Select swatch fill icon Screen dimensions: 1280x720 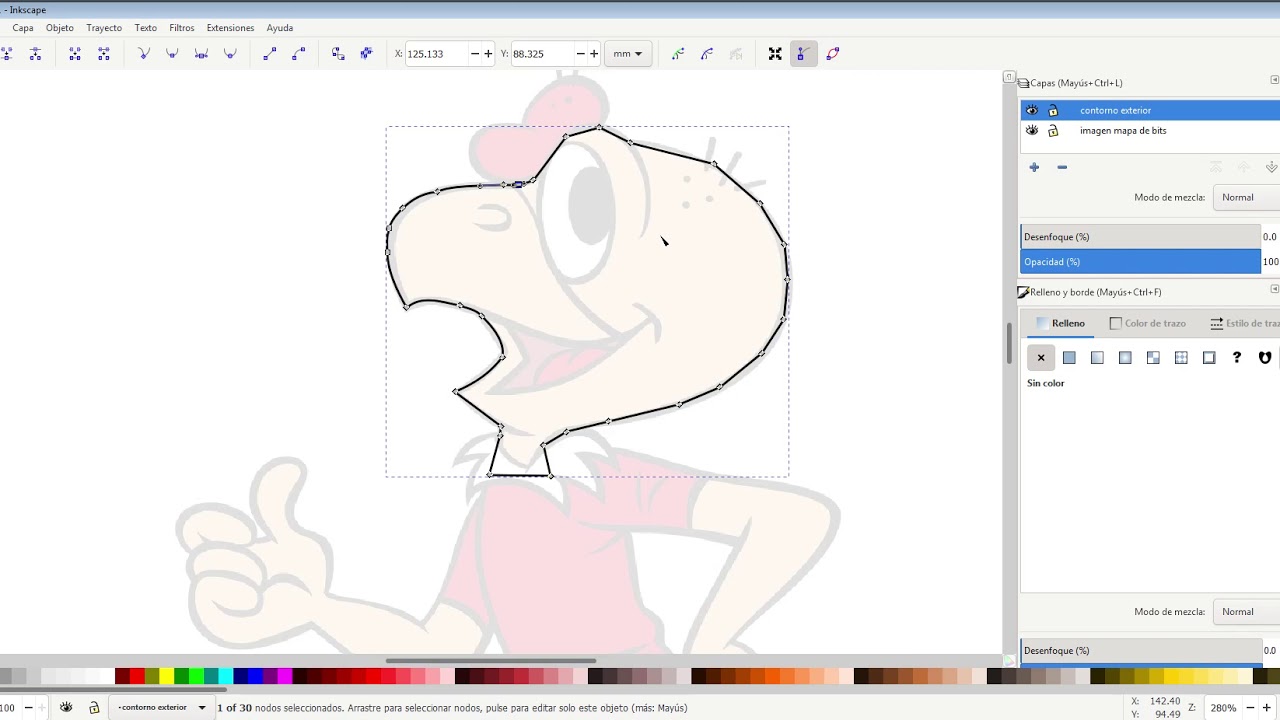(x=1209, y=357)
